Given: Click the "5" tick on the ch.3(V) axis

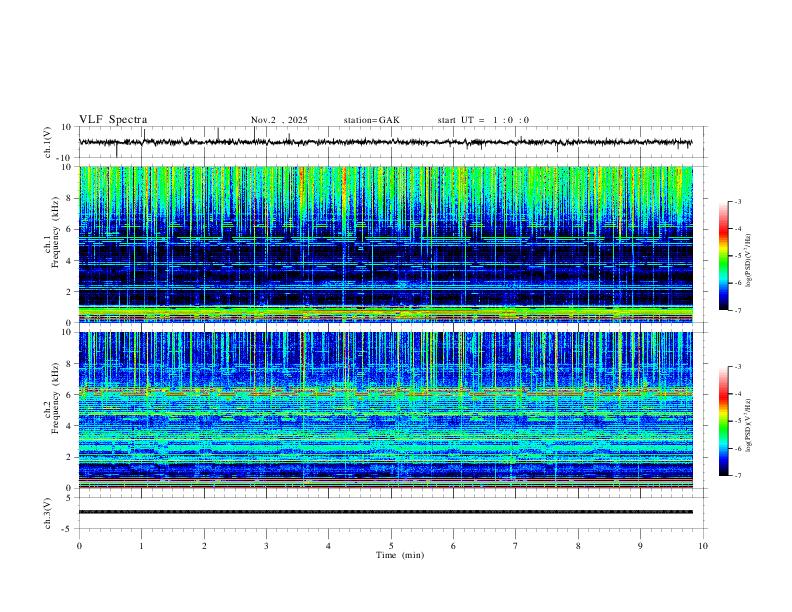Looking at the screenshot, I should click(70, 498).
